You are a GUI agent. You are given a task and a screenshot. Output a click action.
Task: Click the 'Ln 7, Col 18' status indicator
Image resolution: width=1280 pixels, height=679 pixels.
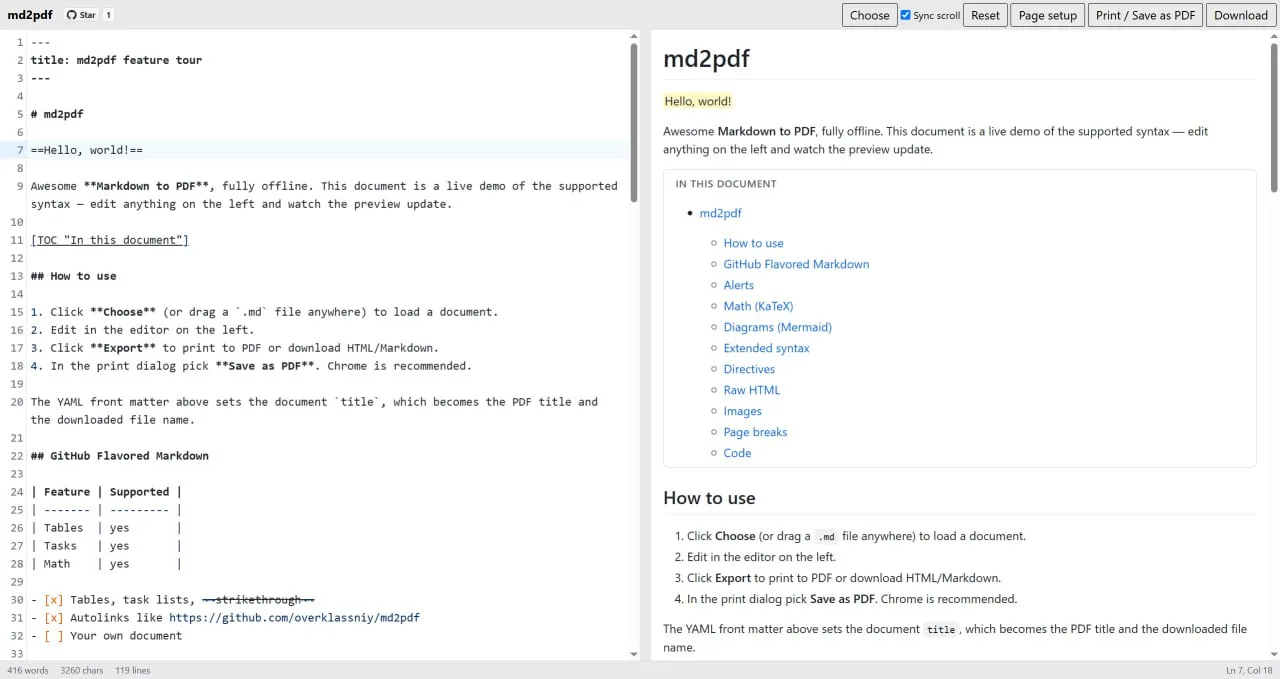point(1249,670)
